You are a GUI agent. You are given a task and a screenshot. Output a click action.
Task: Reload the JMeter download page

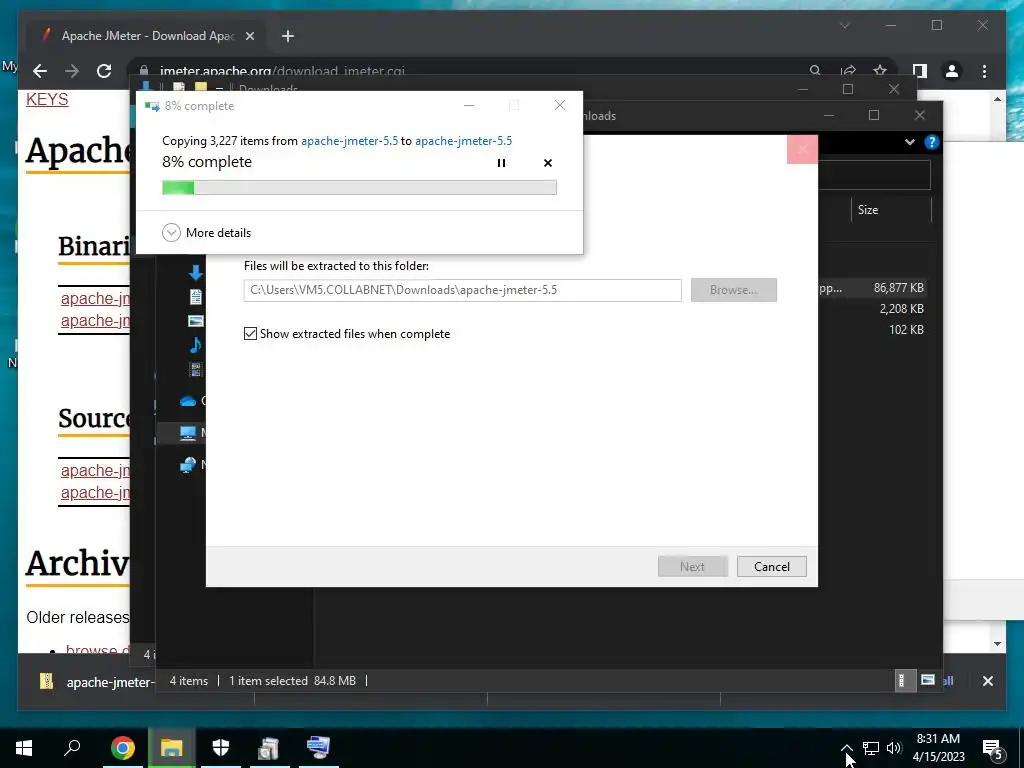pyautogui.click(x=104, y=71)
